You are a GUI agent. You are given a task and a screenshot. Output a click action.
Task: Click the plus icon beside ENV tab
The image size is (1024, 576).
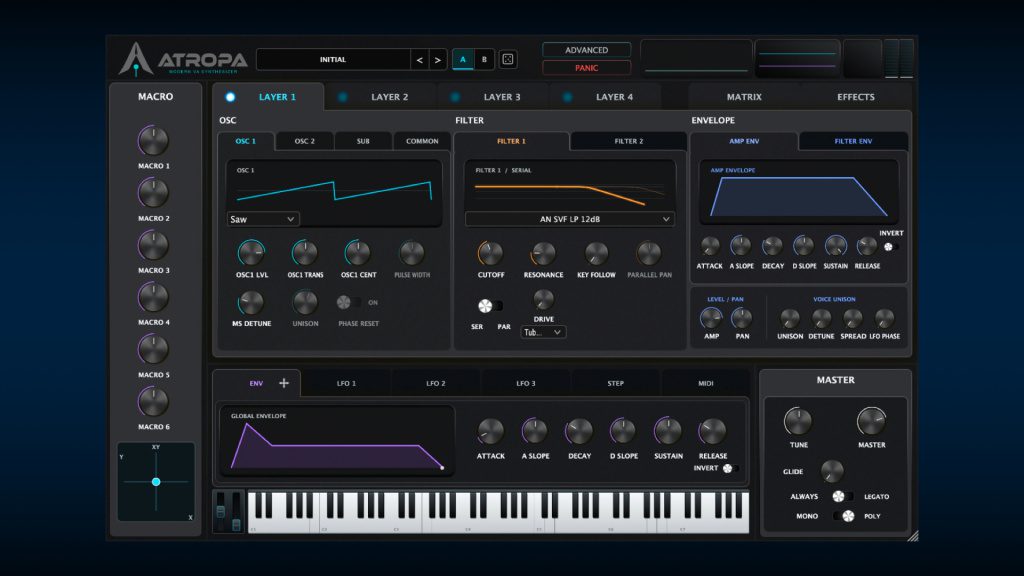point(284,383)
